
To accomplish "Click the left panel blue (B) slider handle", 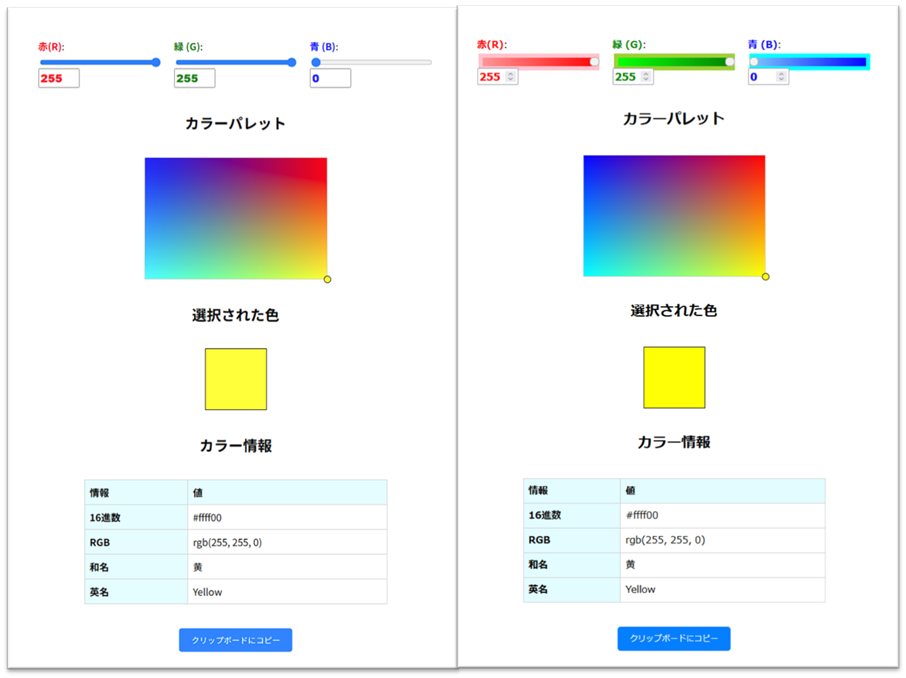I will click(316, 62).
